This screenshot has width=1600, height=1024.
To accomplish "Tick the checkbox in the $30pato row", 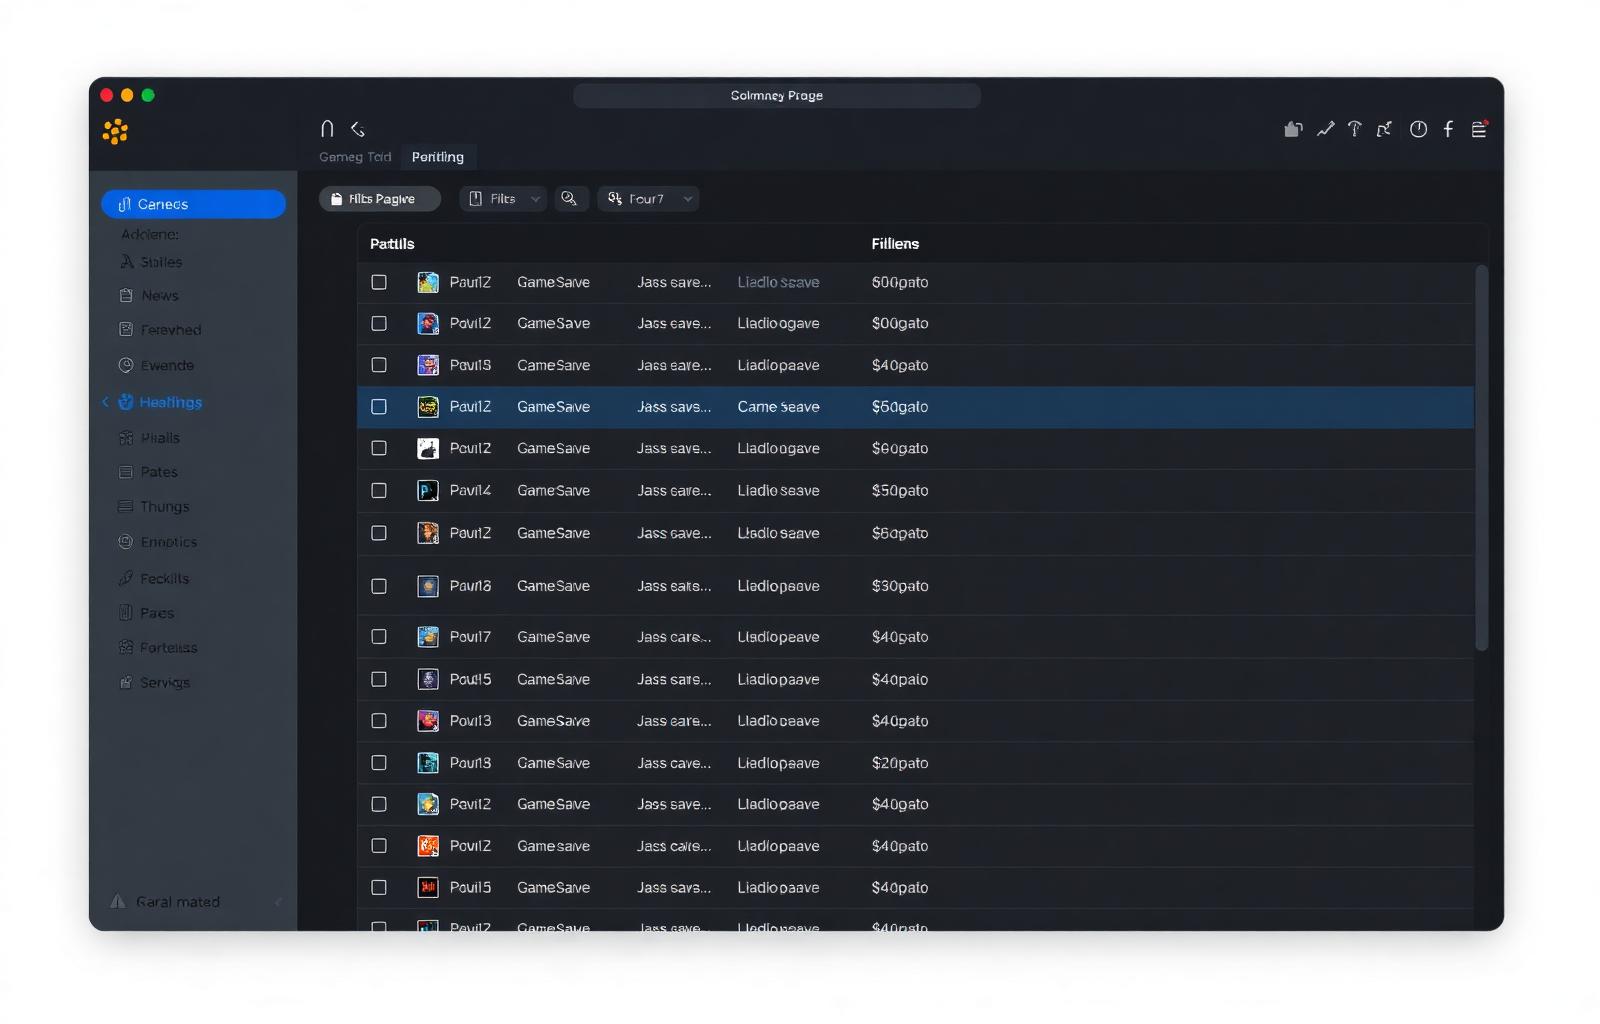I will (x=379, y=586).
